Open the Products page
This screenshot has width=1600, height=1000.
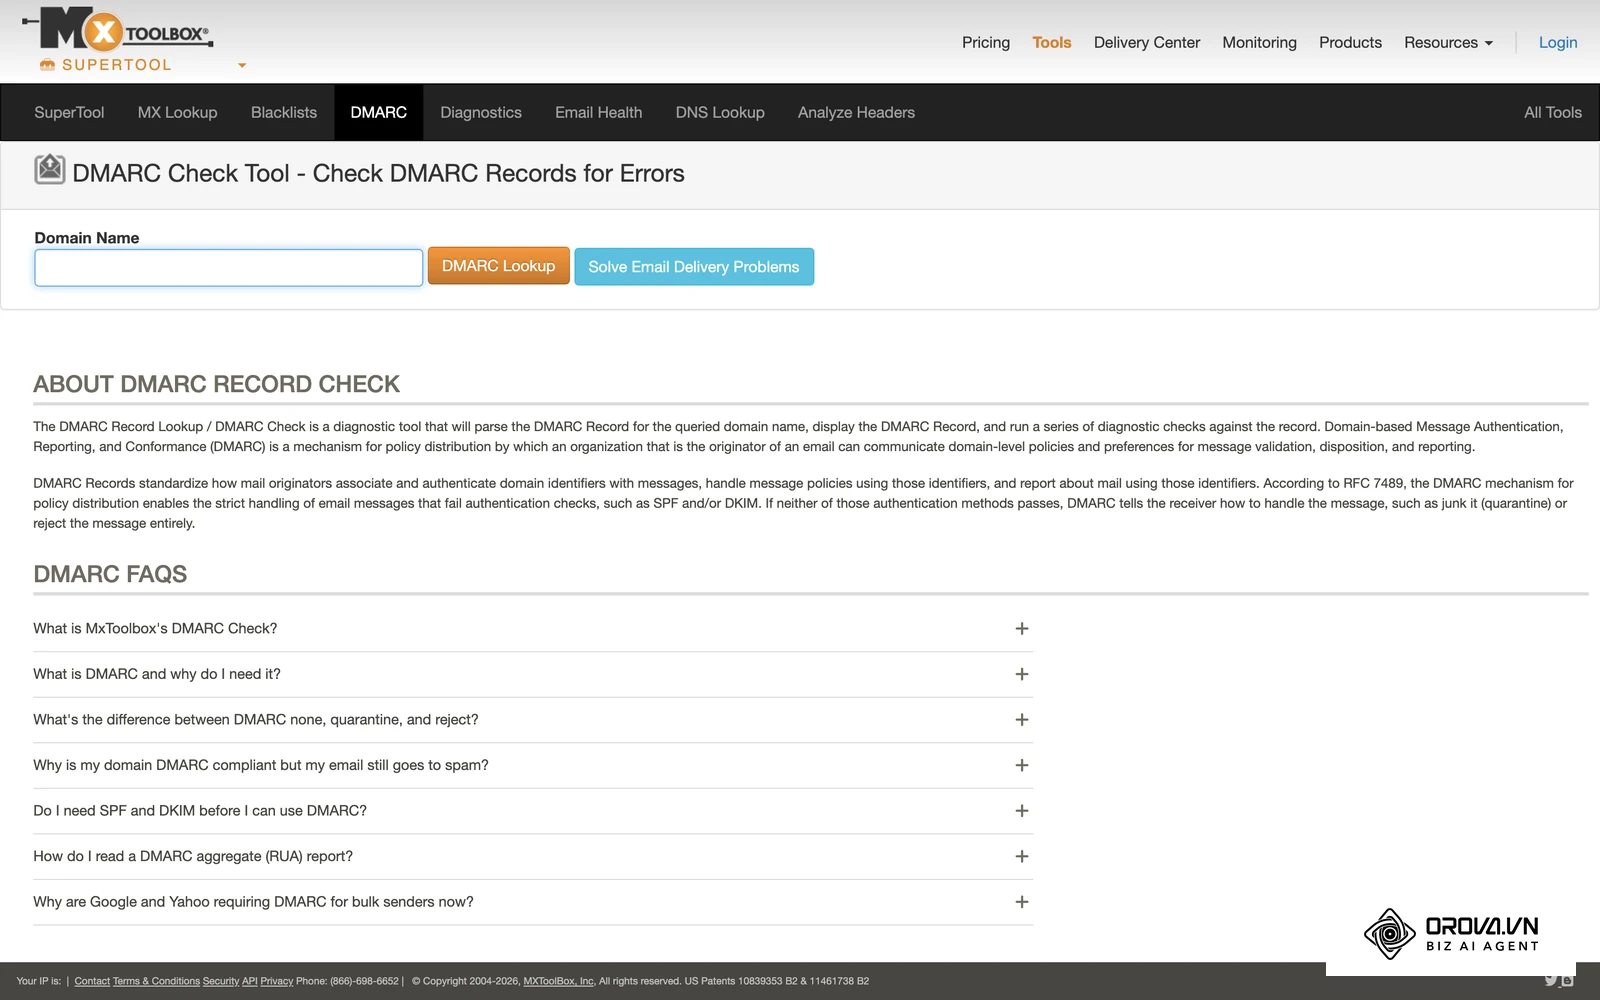(x=1350, y=42)
